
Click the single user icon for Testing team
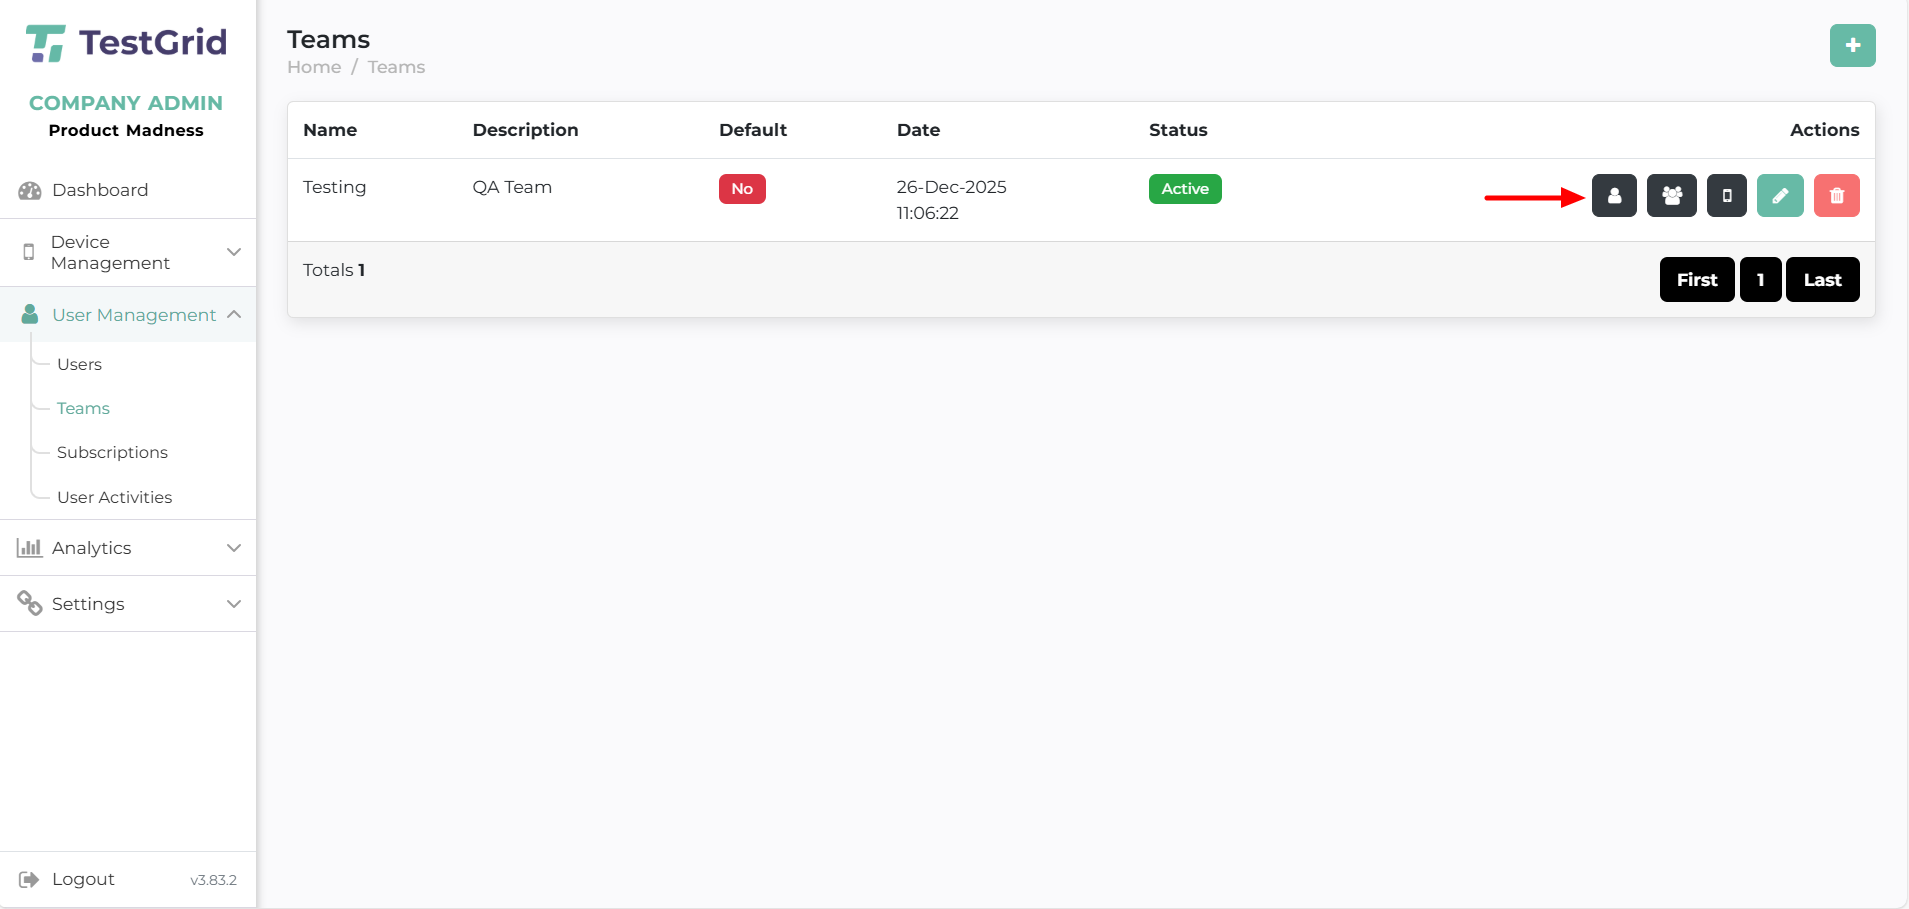tap(1614, 196)
